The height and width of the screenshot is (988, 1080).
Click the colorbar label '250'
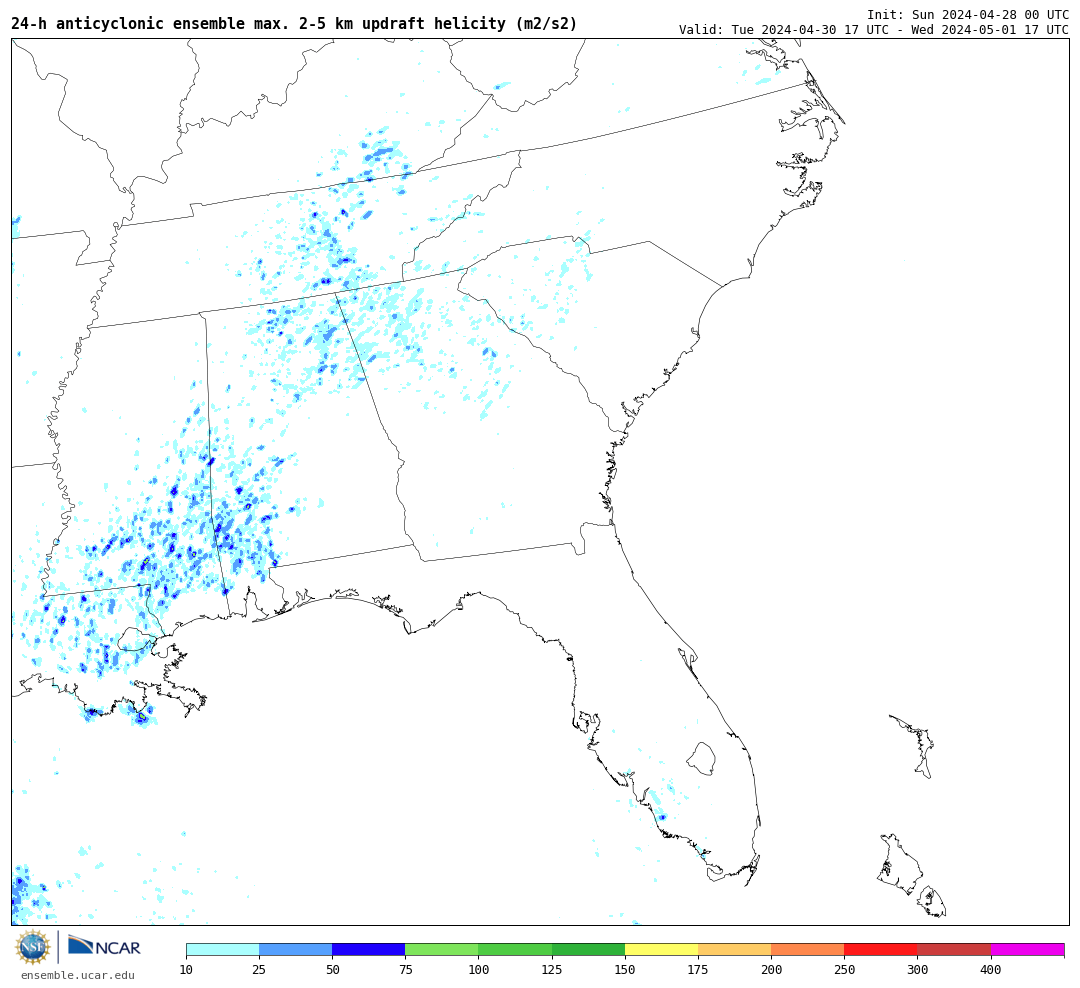click(x=844, y=969)
